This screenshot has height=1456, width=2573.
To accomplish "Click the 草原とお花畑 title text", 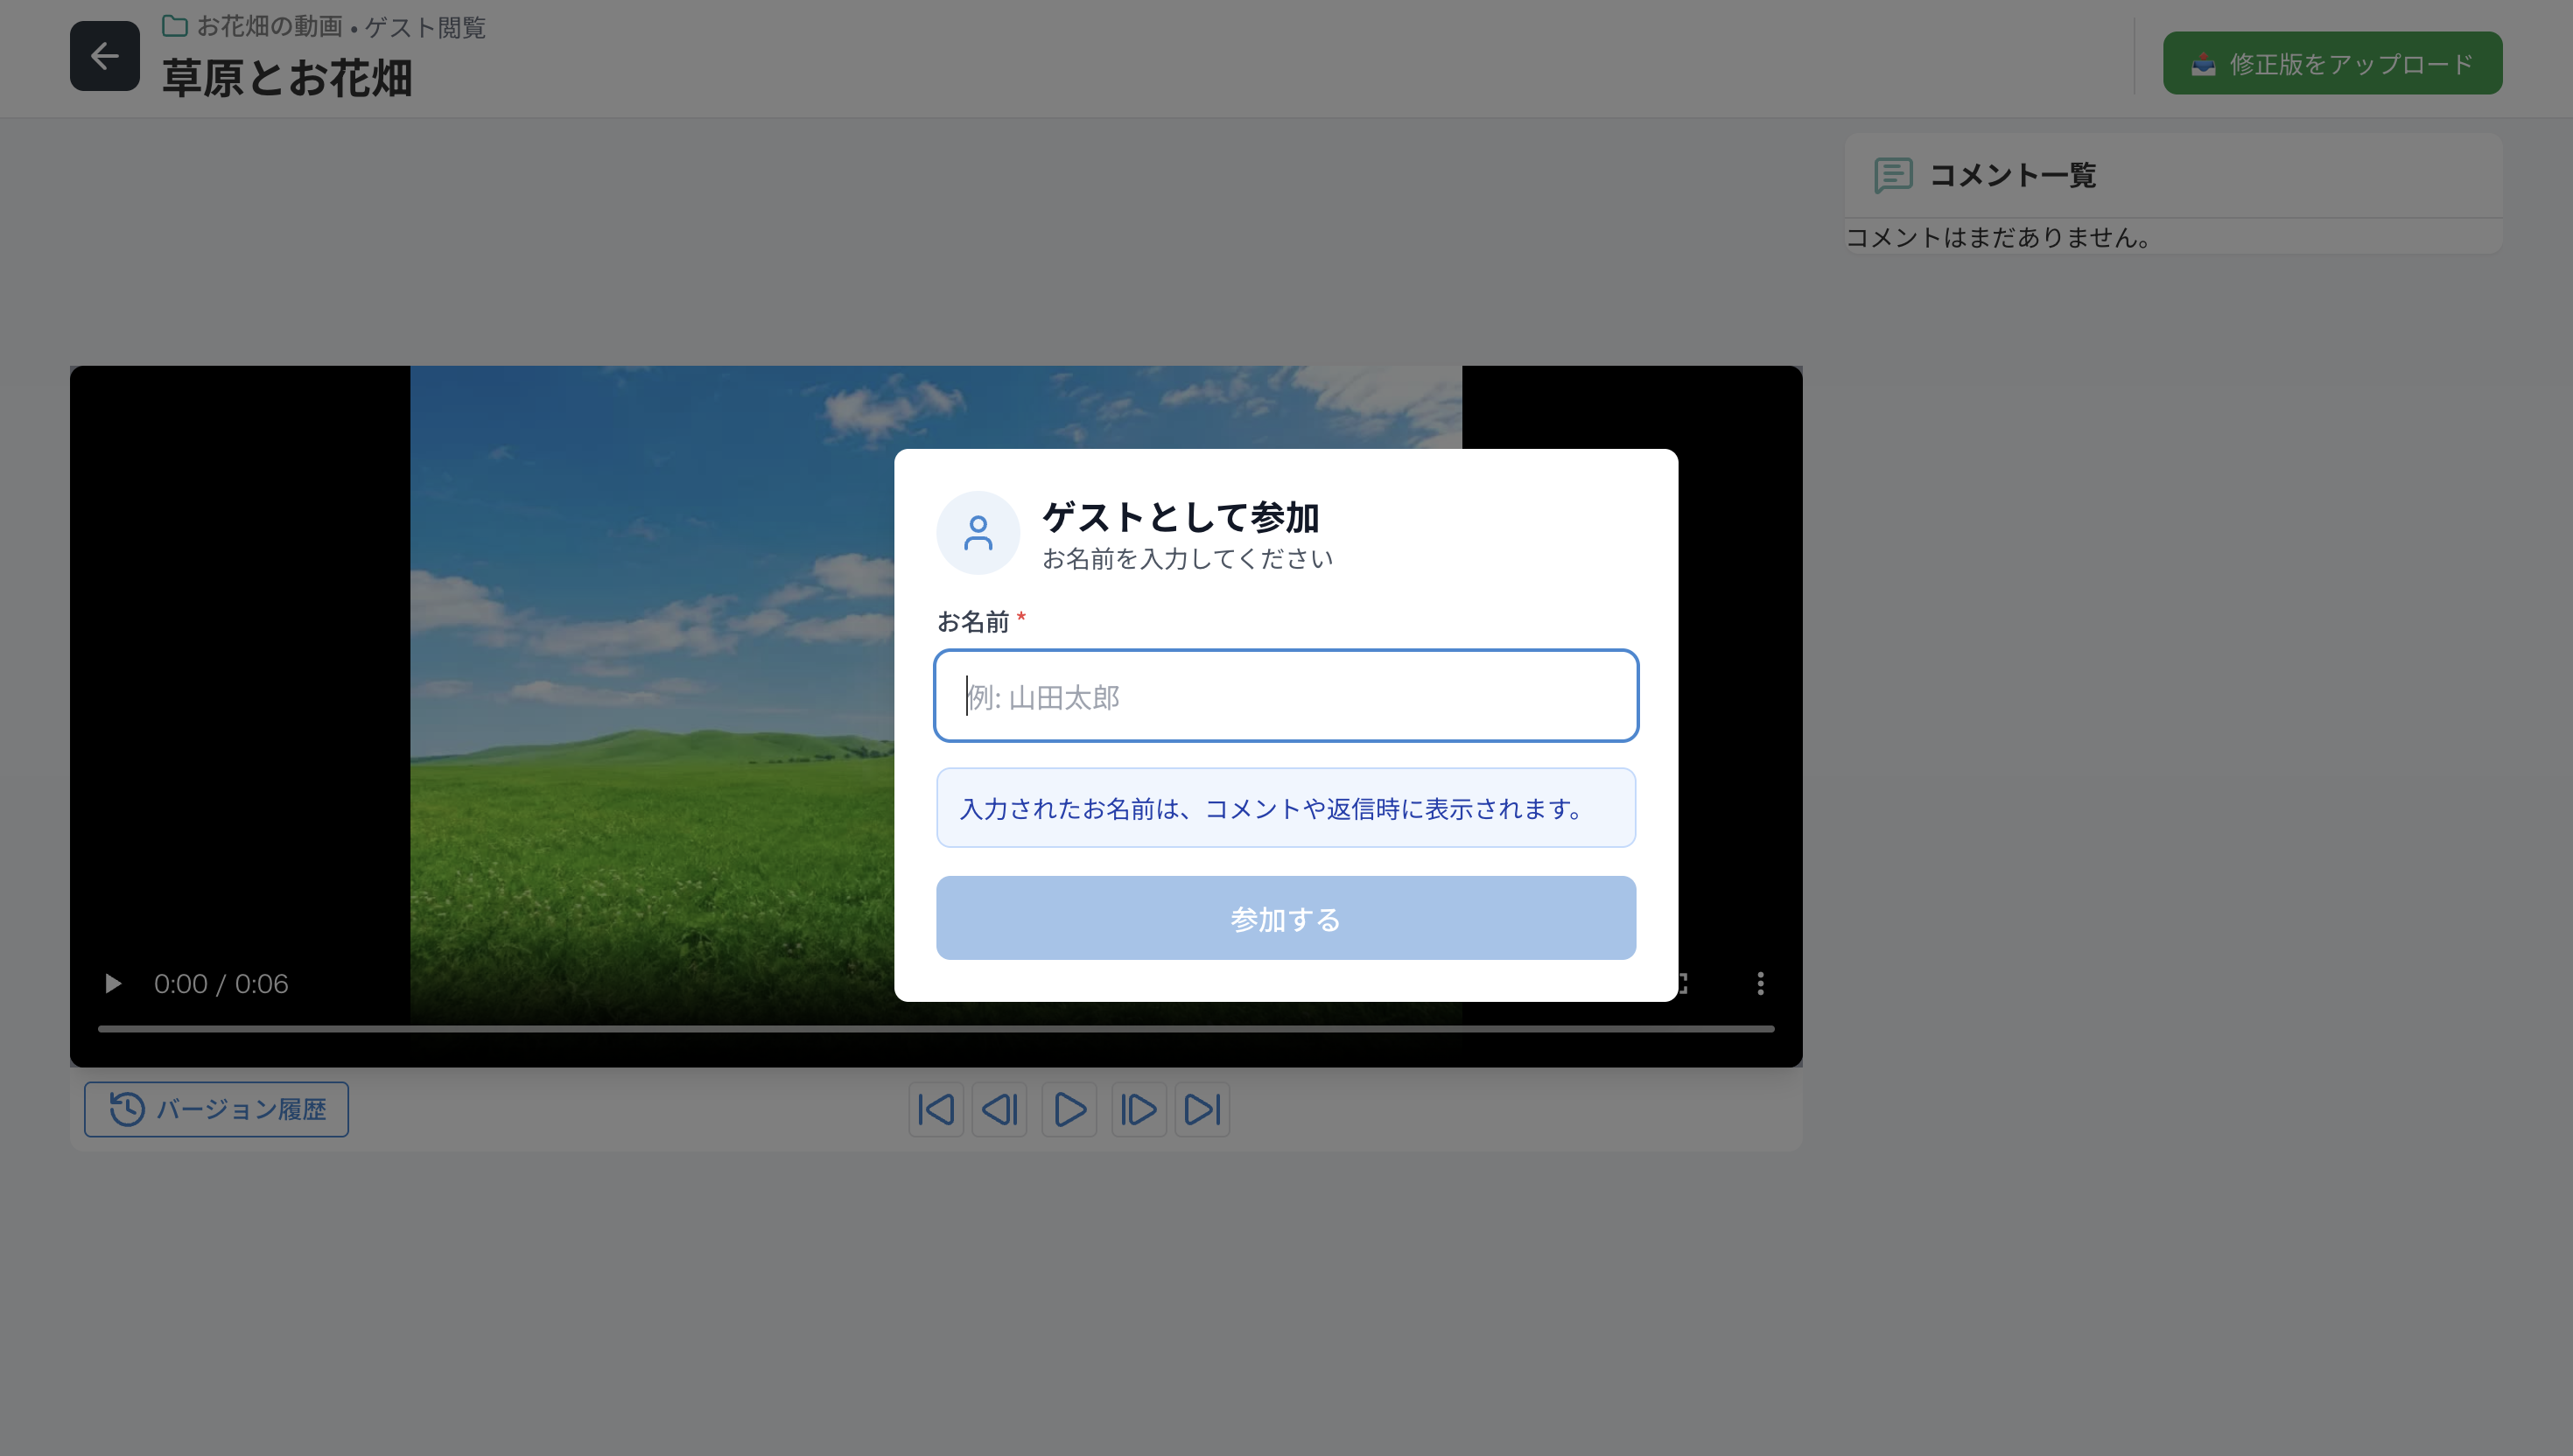I will [287, 78].
